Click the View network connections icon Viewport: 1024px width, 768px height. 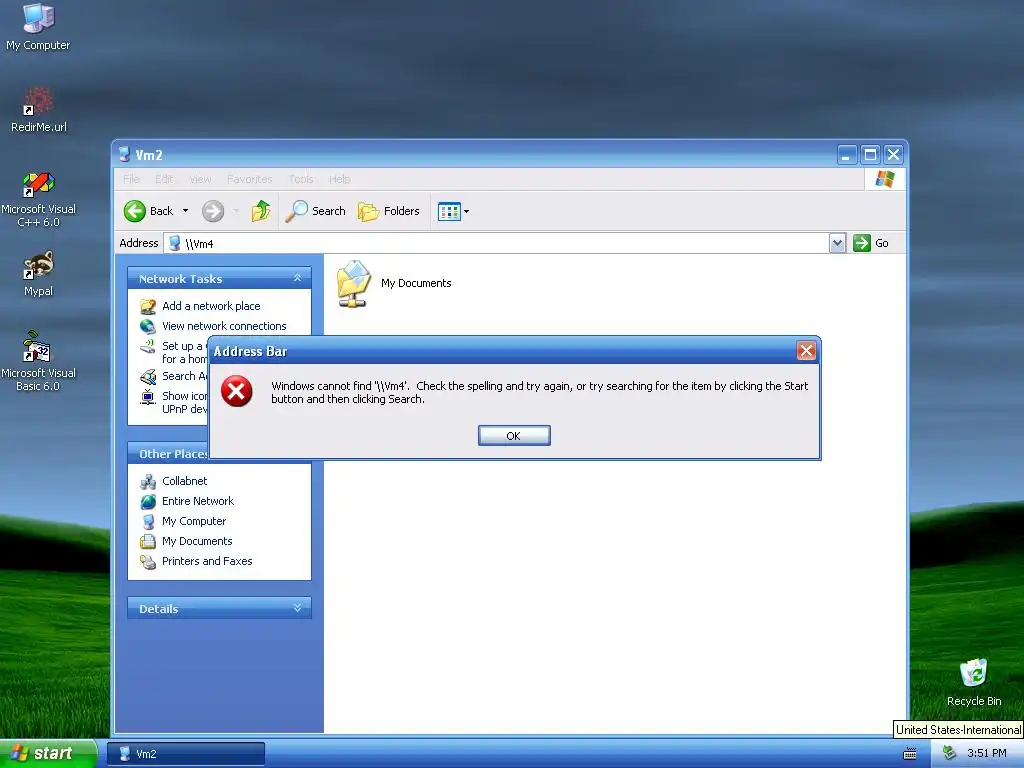click(x=148, y=326)
